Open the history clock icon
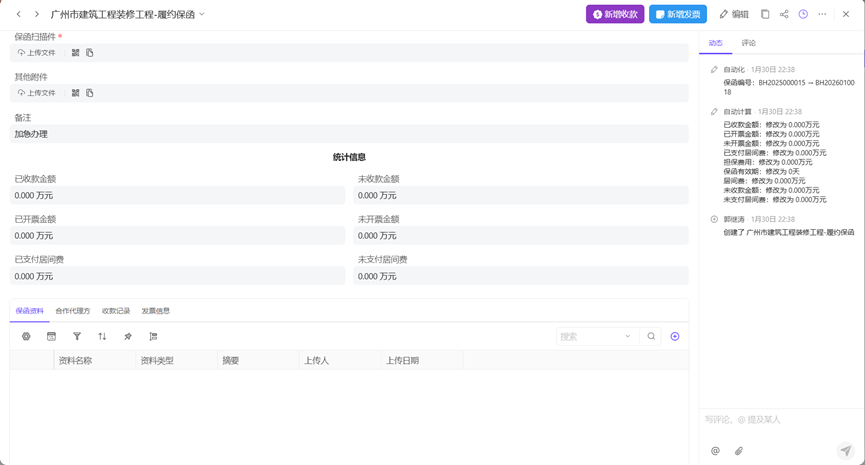Viewport: 865px width, 465px height. [x=803, y=15]
